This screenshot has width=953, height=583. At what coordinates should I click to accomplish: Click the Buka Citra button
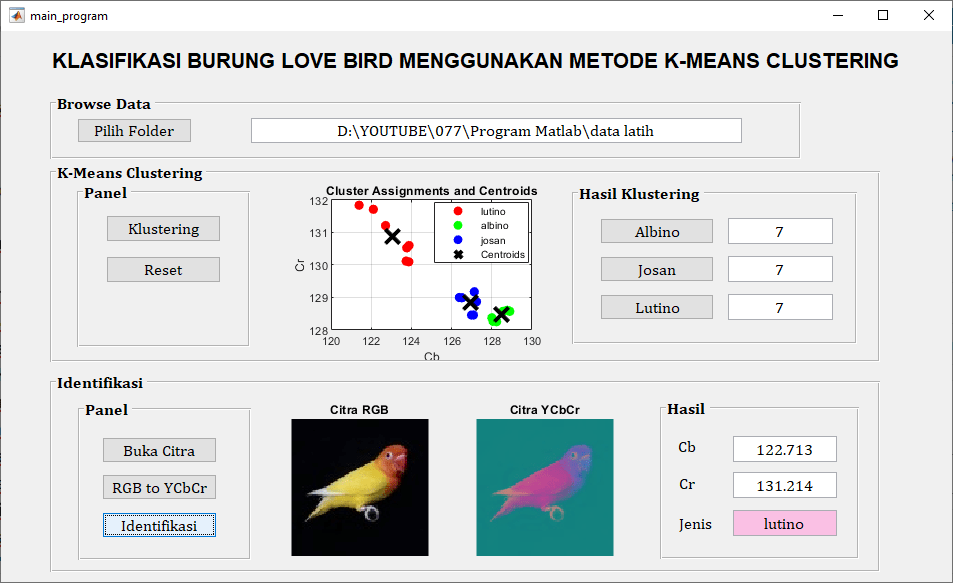pyautogui.click(x=159, y=450)
